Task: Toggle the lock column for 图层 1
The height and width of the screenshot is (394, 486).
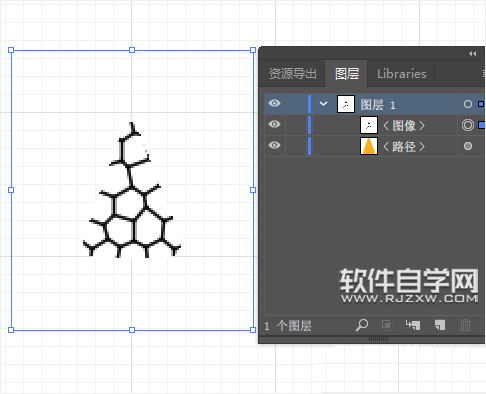Action: (x=296, y=104)
